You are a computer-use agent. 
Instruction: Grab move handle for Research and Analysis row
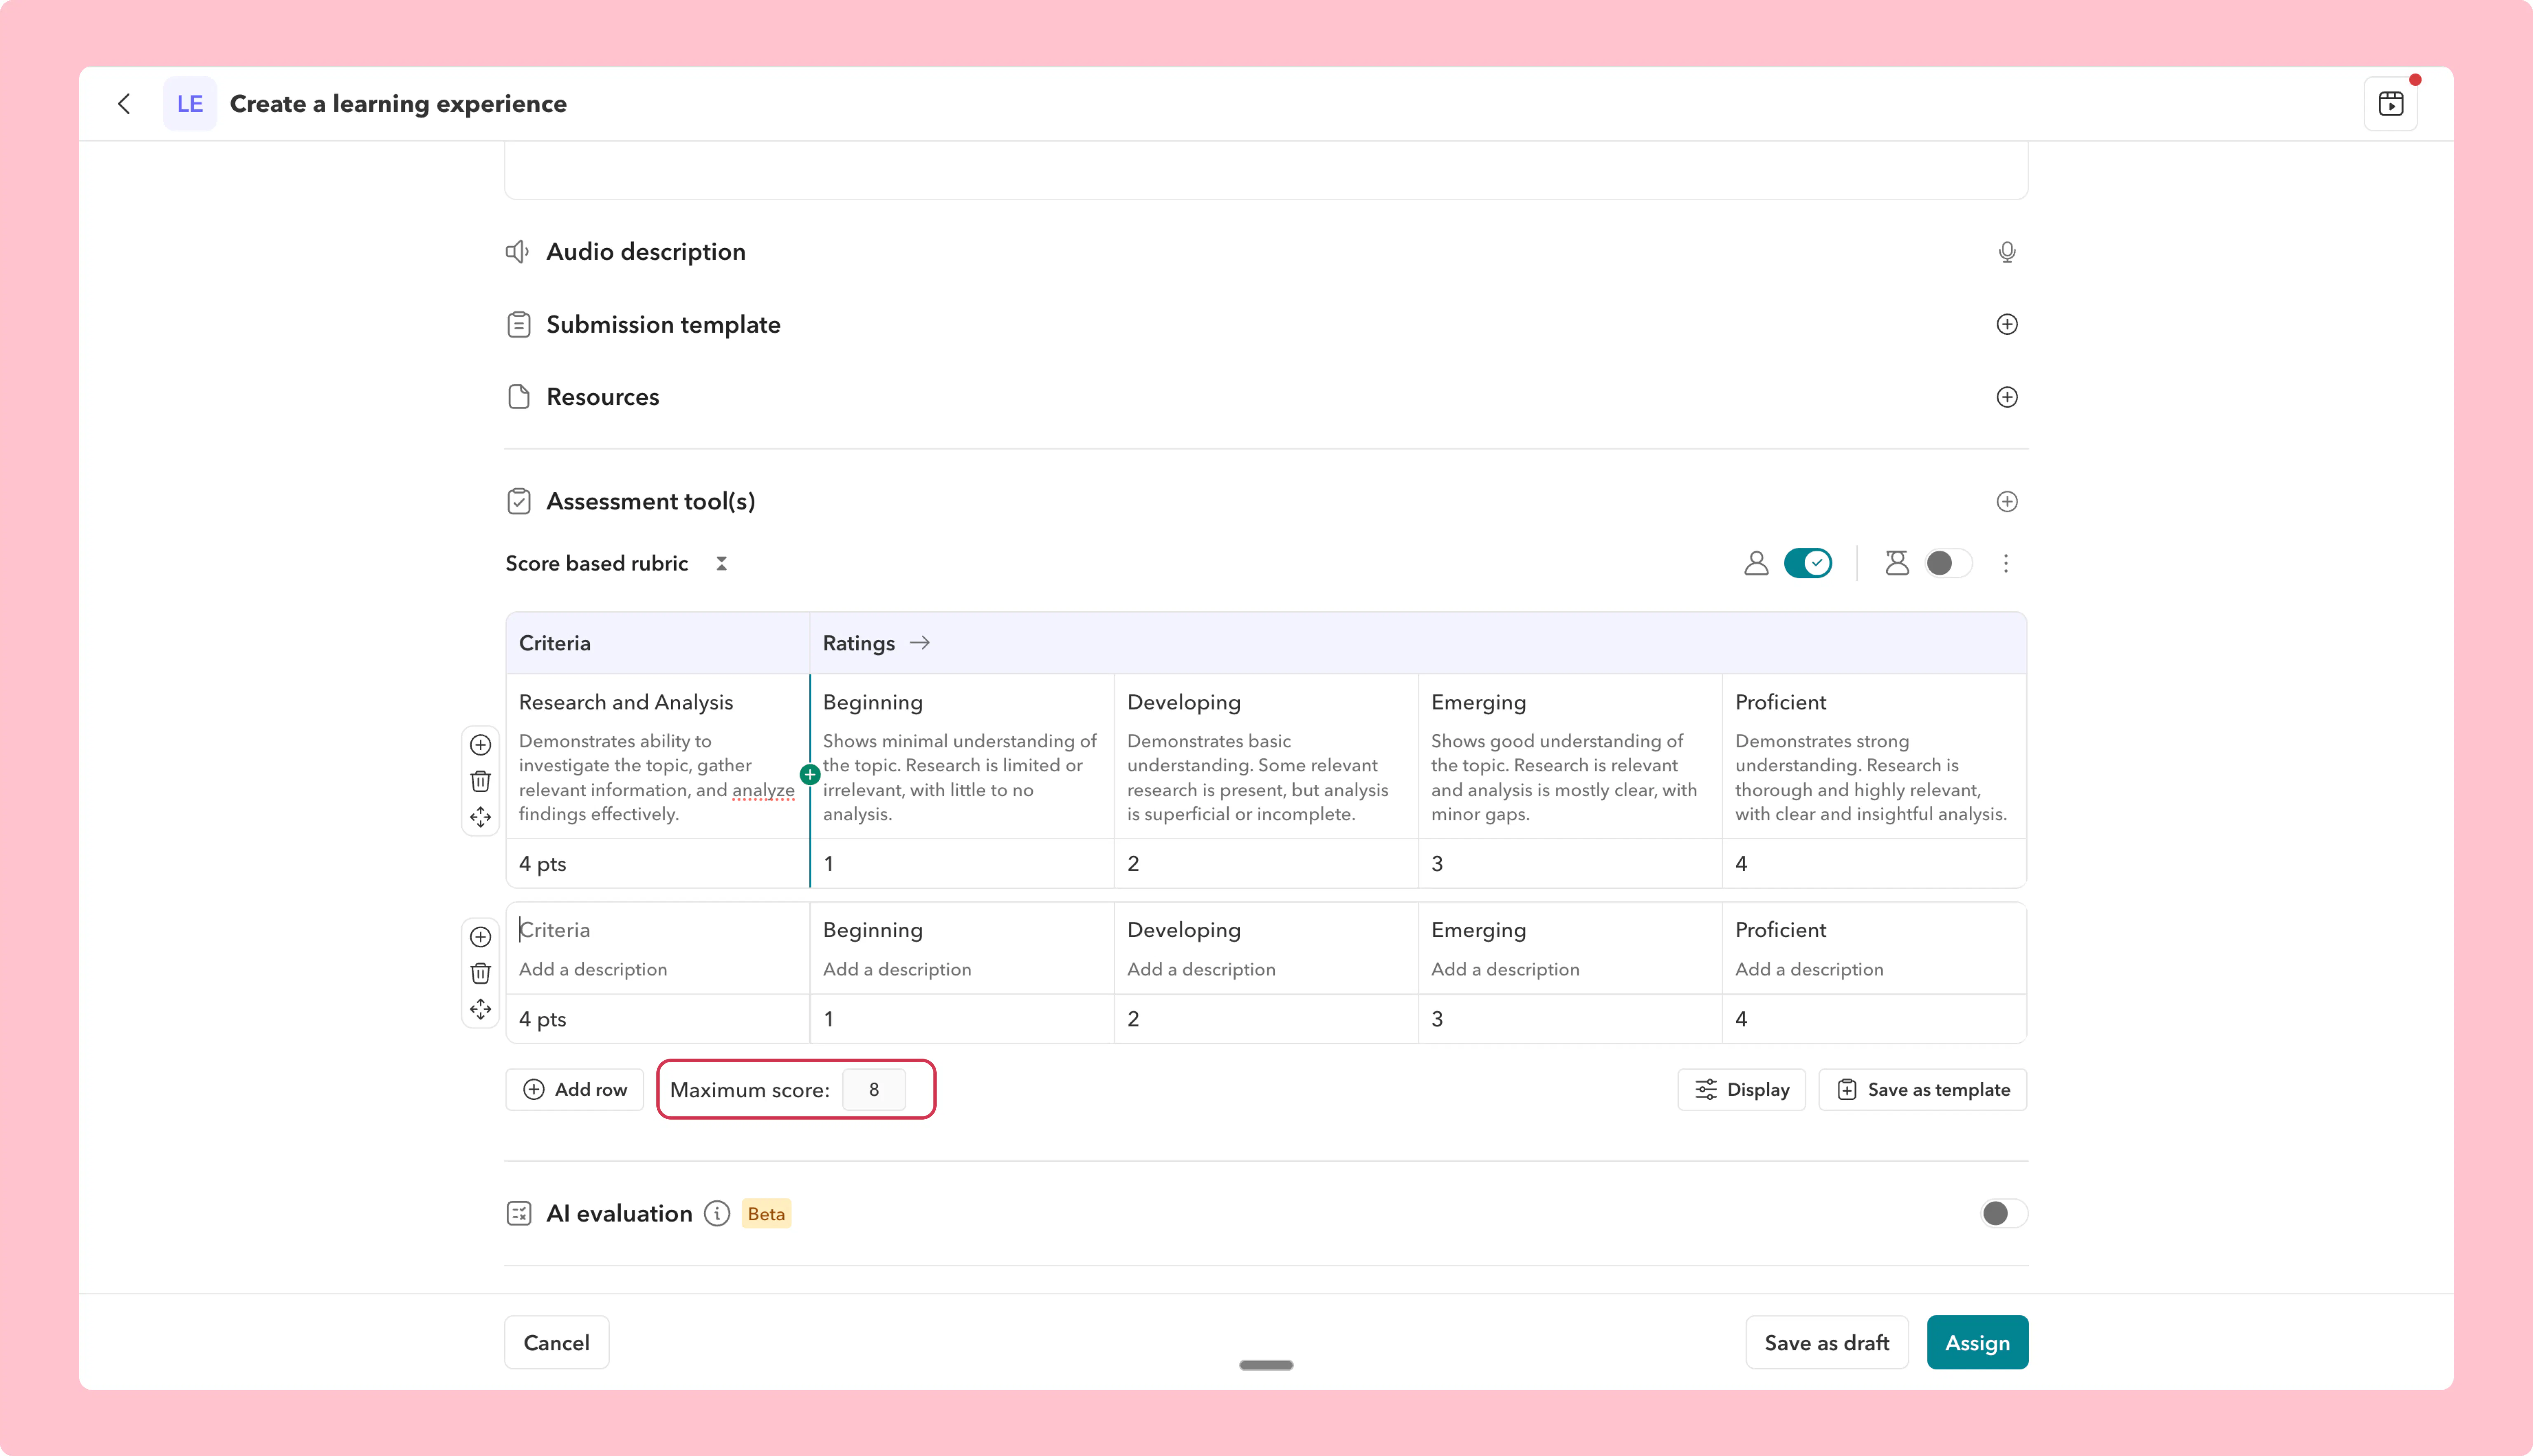pyautogui.click(x=481, y=817)
